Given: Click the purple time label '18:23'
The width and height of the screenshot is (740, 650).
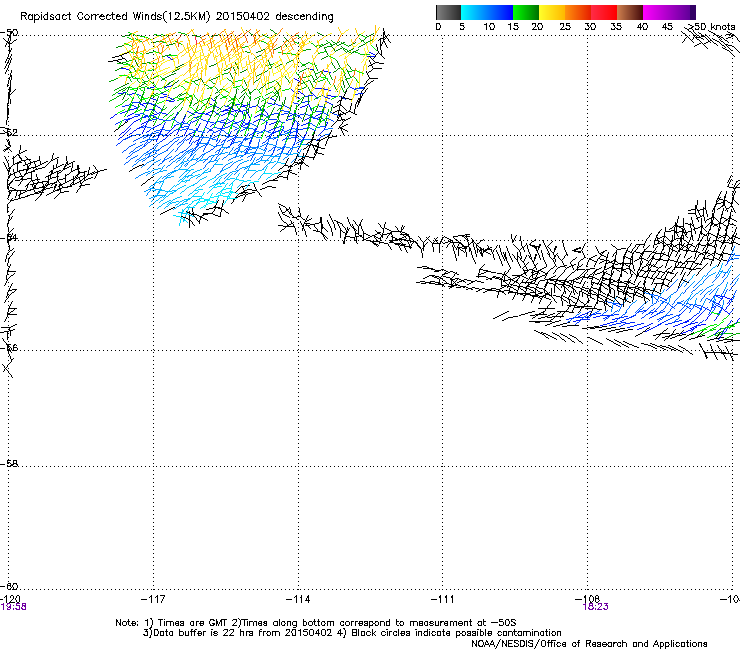Looking at the screenshot, I should coord(596,607).
